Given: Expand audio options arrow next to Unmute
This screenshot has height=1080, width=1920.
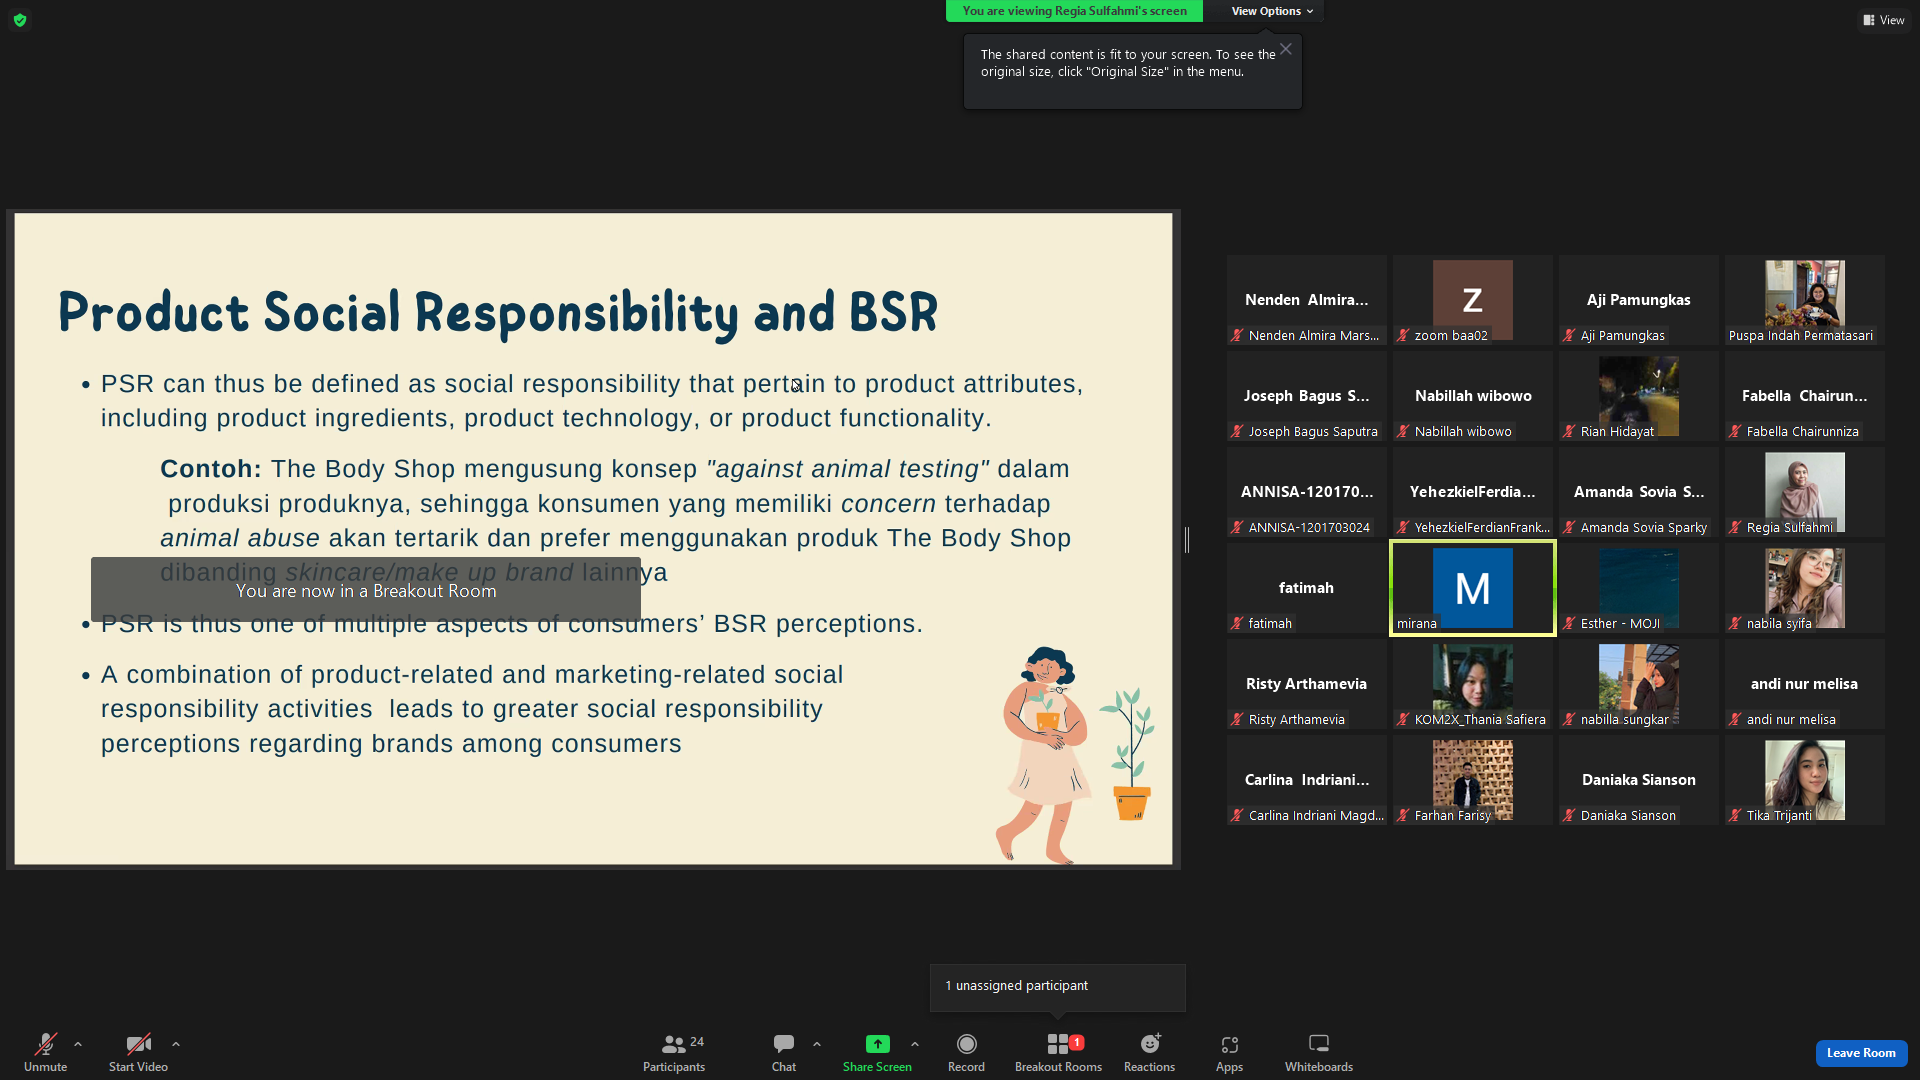Looking at the screenshot, I should point(78,1044).
